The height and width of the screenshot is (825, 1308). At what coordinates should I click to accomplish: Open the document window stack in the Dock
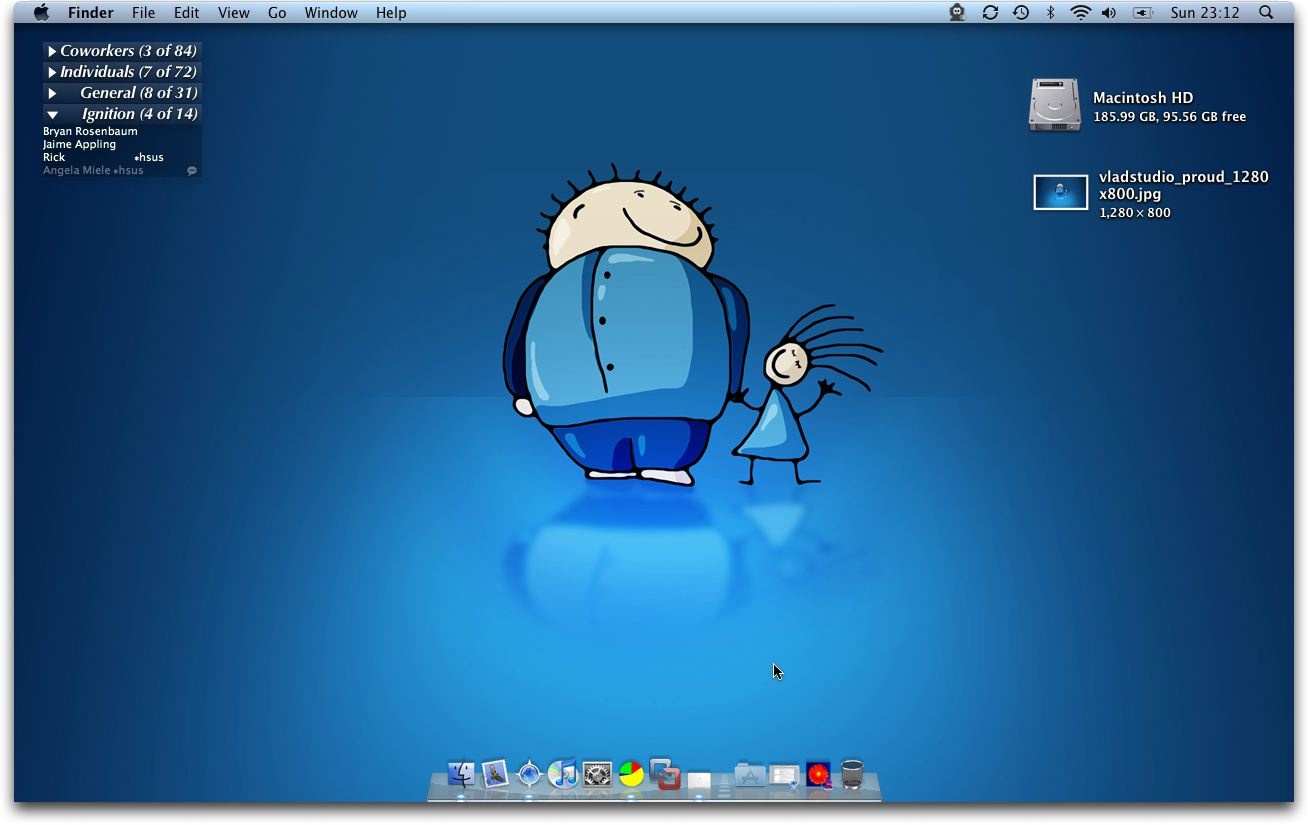(x=784, y=775)
